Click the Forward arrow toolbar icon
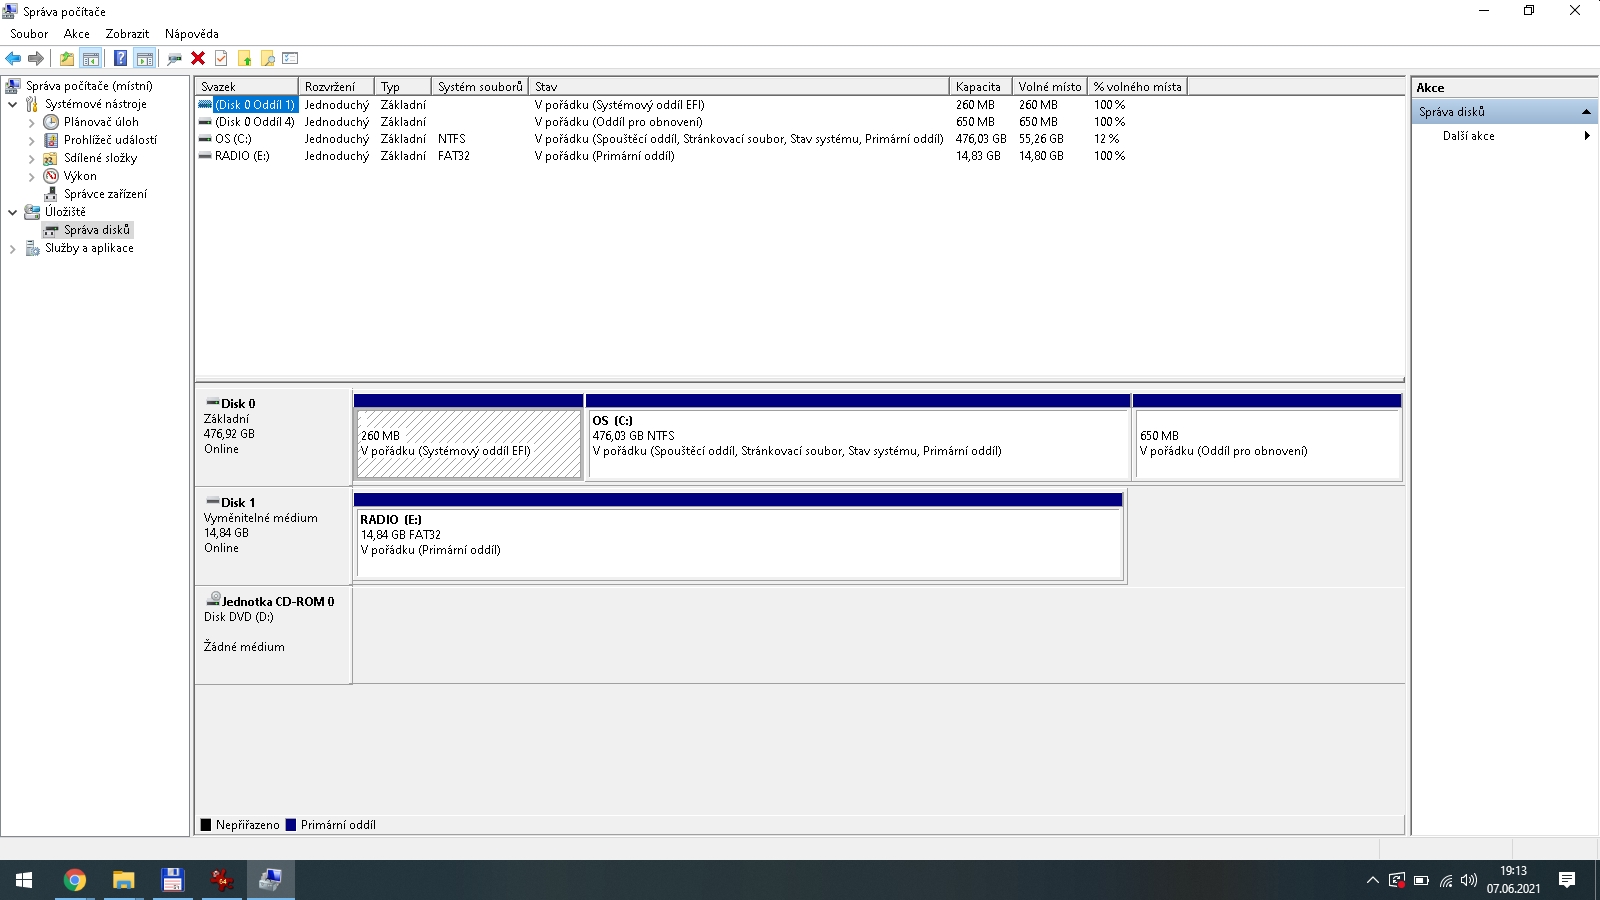The width and height of the screenshot is (1600, 900). coord(36,58)
